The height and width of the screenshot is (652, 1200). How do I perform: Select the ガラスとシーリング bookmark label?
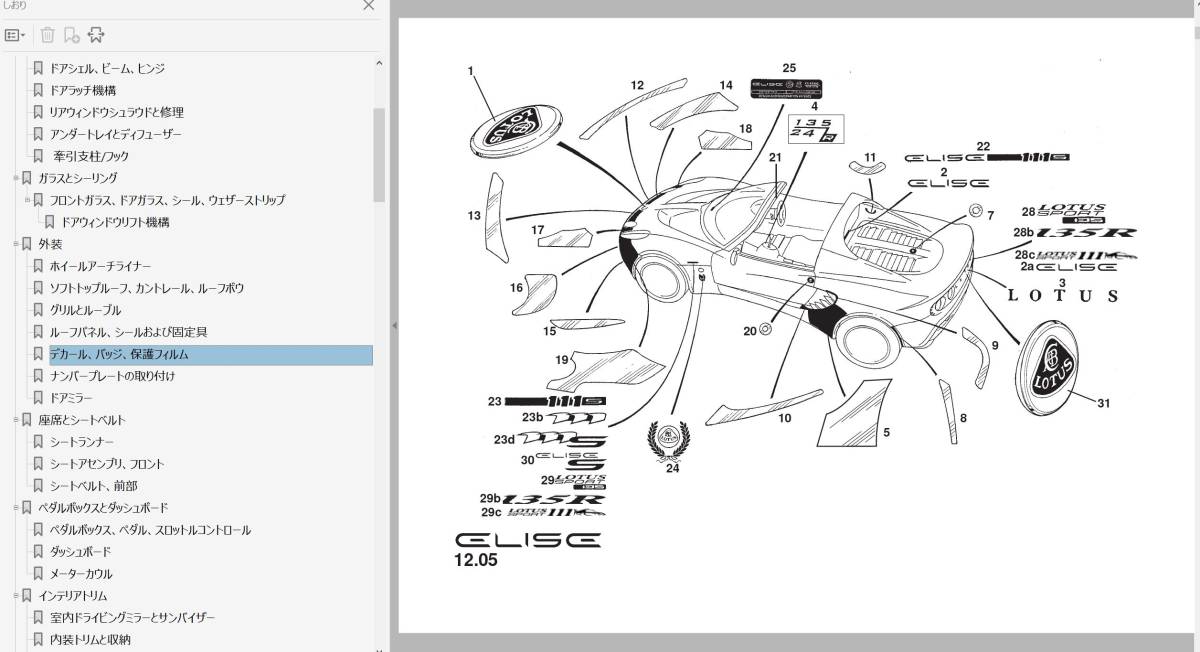point(77,179)
